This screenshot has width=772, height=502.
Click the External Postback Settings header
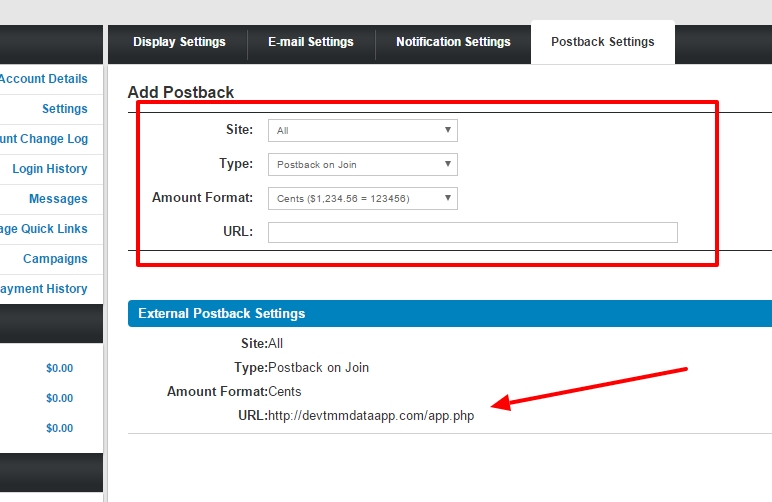(x=222, y=313)
